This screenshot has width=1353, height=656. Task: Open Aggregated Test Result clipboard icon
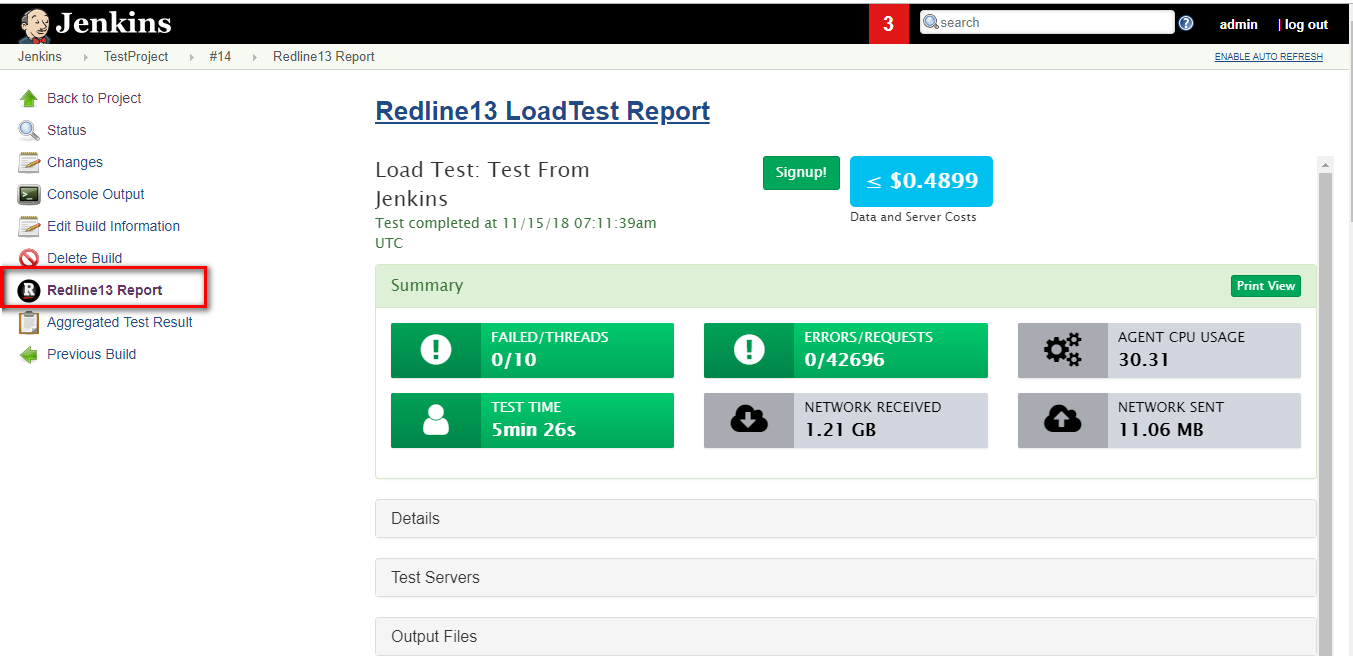click(x=26, y=321)
